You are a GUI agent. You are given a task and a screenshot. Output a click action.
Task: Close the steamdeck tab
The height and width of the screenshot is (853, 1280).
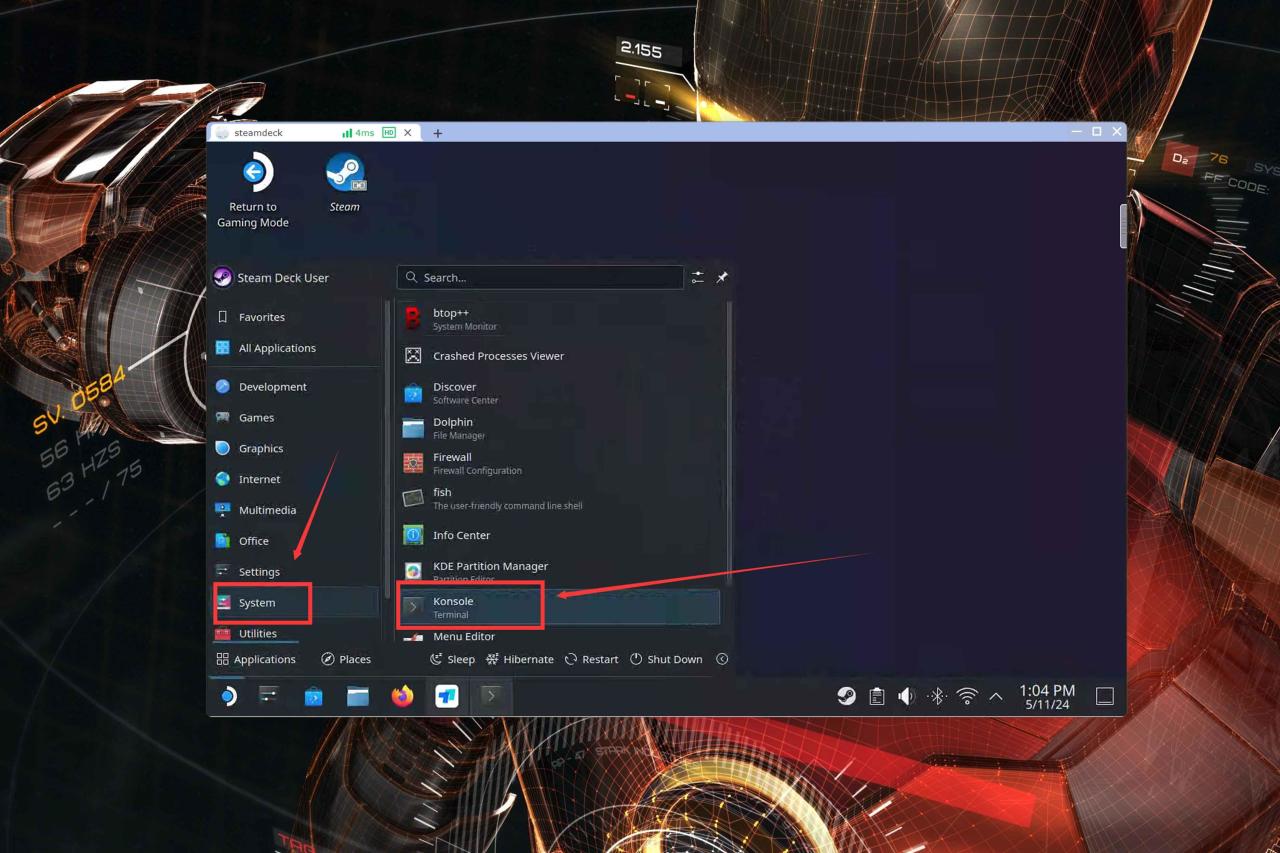(408, 132)
